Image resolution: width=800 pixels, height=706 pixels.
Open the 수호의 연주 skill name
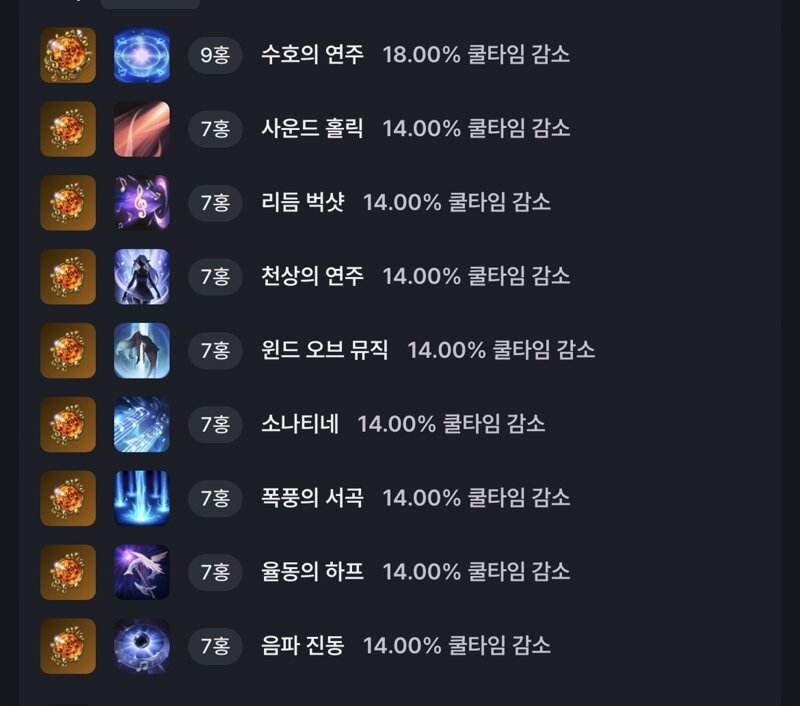312,55
